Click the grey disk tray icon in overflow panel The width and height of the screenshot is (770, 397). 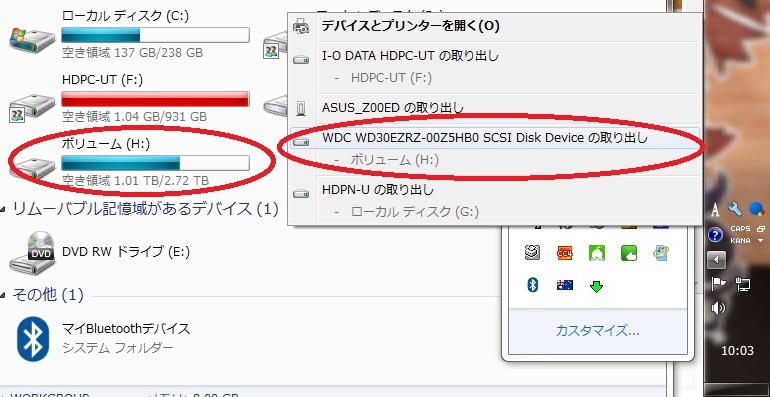(x=532, y=253)
